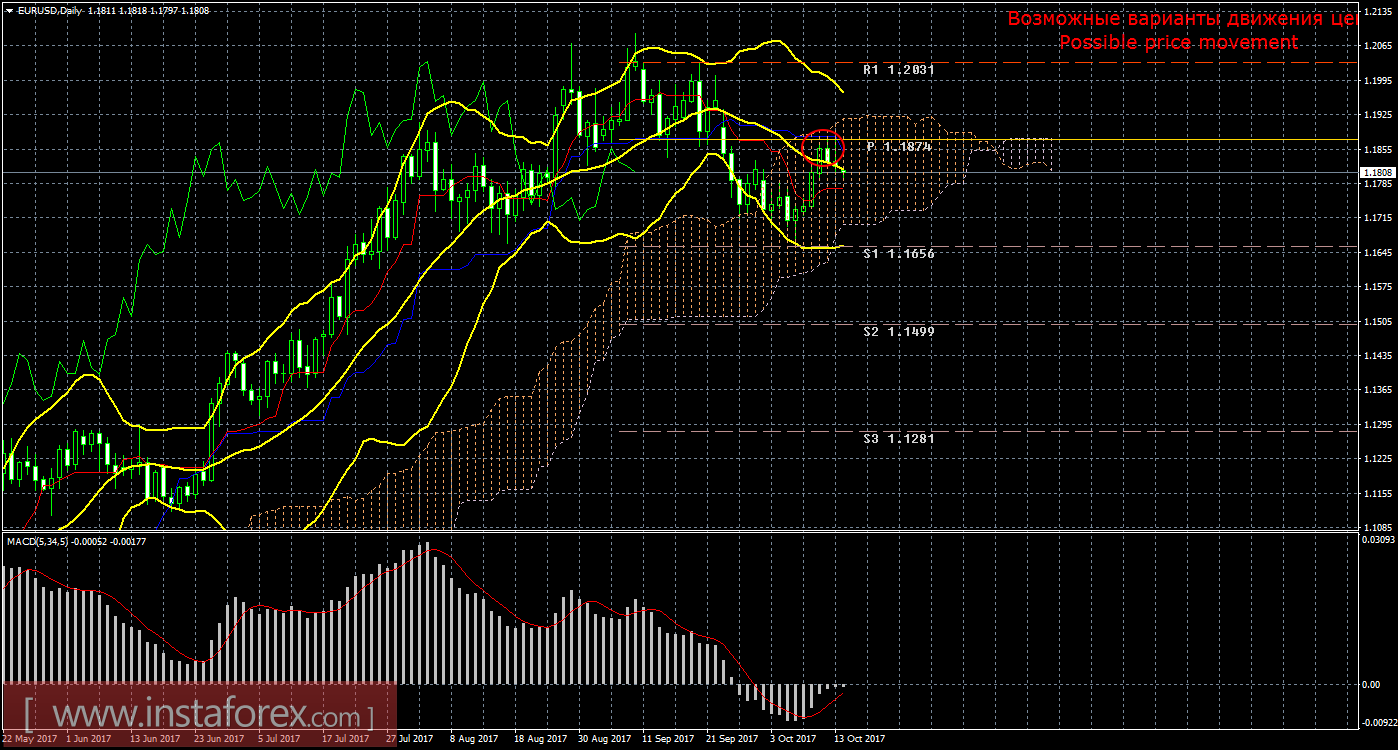Click the 11 Sep 2017 date label

pyautogui.click(x=669, y=739)
